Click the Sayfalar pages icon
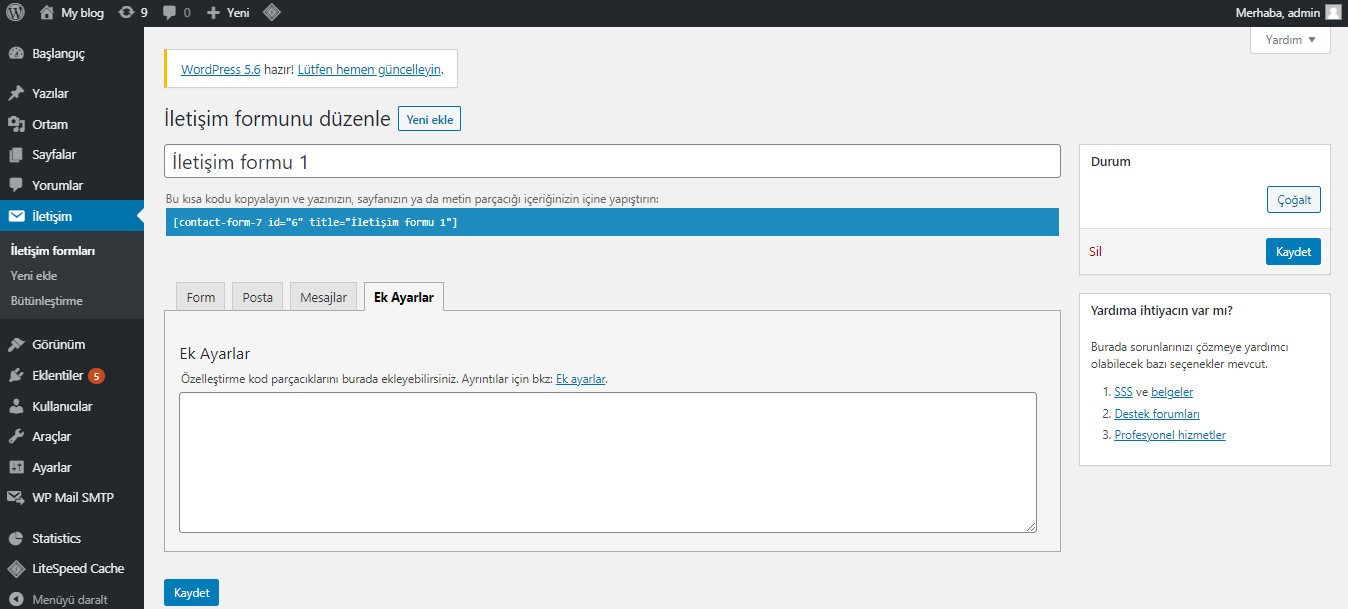Image resolution: width=1348 pixels, height=609 pixels. point(16,155)
